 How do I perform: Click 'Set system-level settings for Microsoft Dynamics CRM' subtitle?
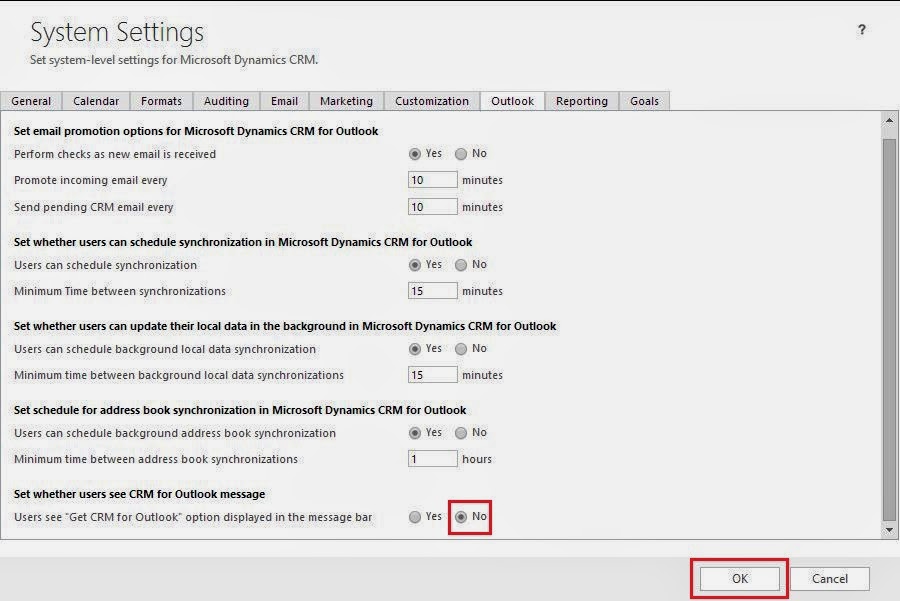[174, 60]
